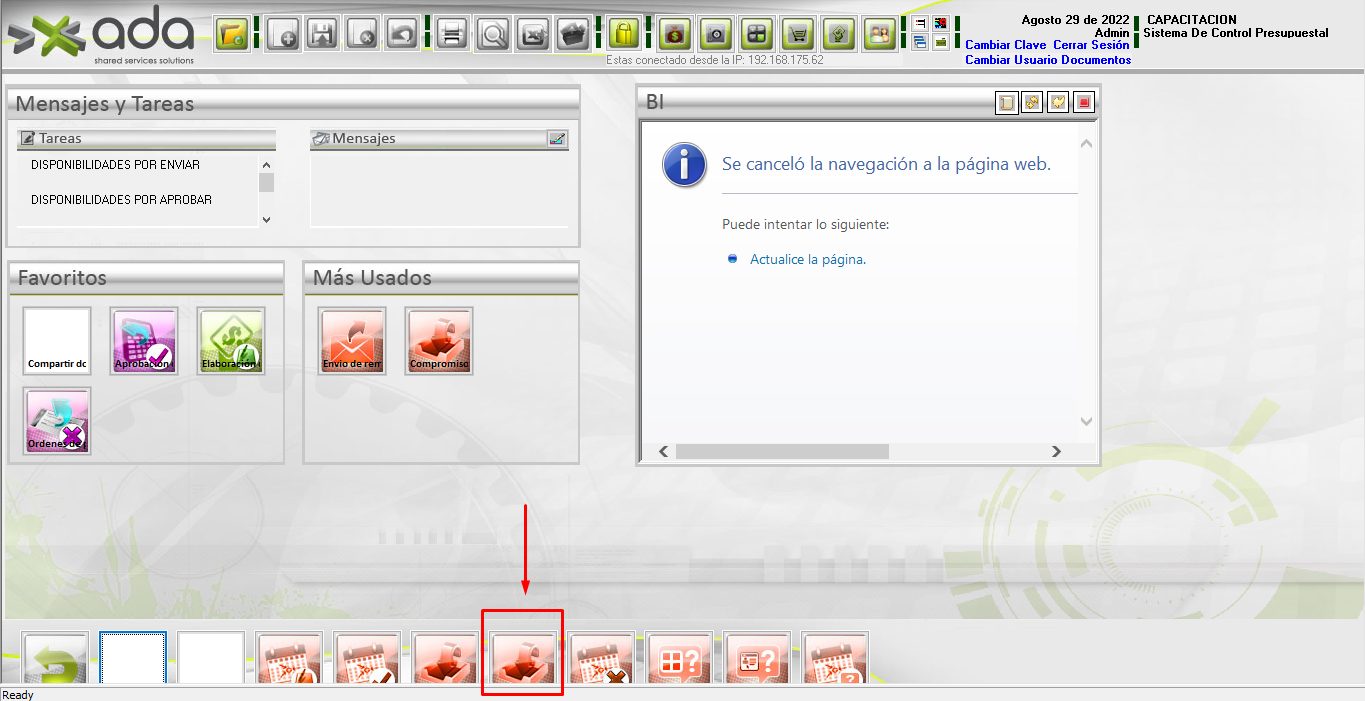
Task: Click the highlighted red inbox tray bottom icon
Action: (x=523, y=659)
